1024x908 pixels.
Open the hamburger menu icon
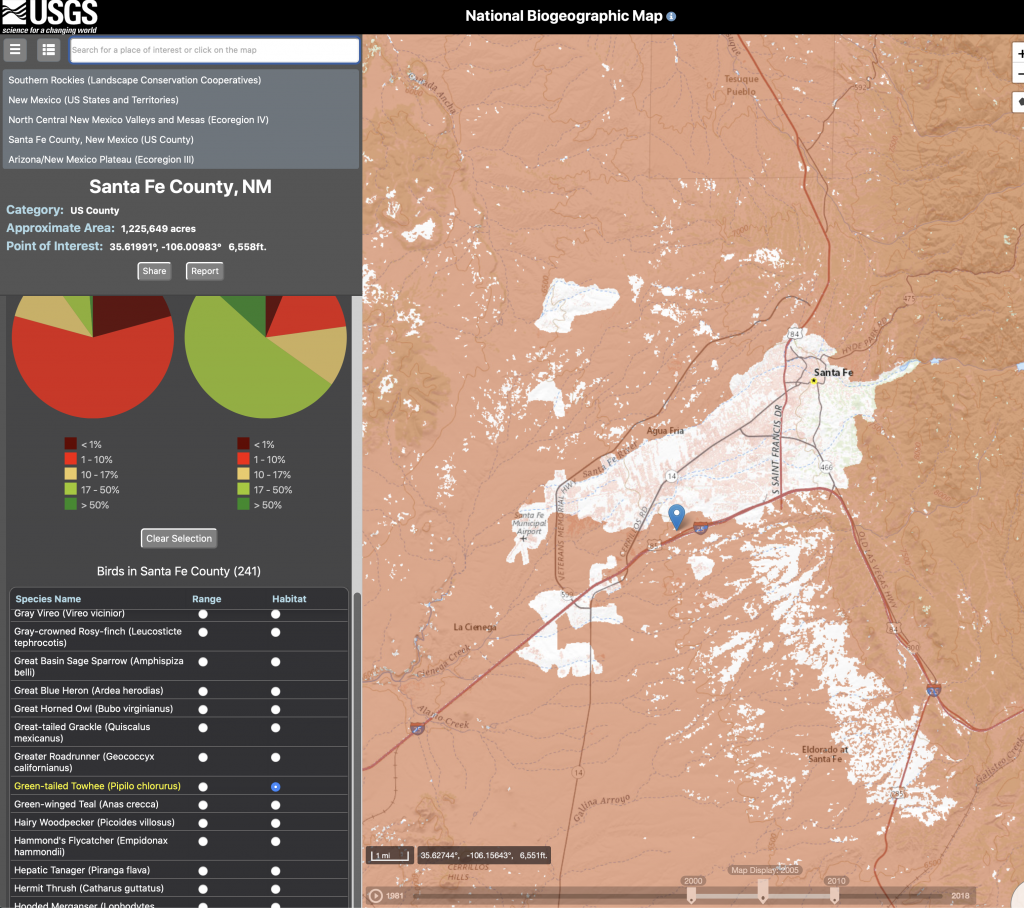tap(15, 49)
